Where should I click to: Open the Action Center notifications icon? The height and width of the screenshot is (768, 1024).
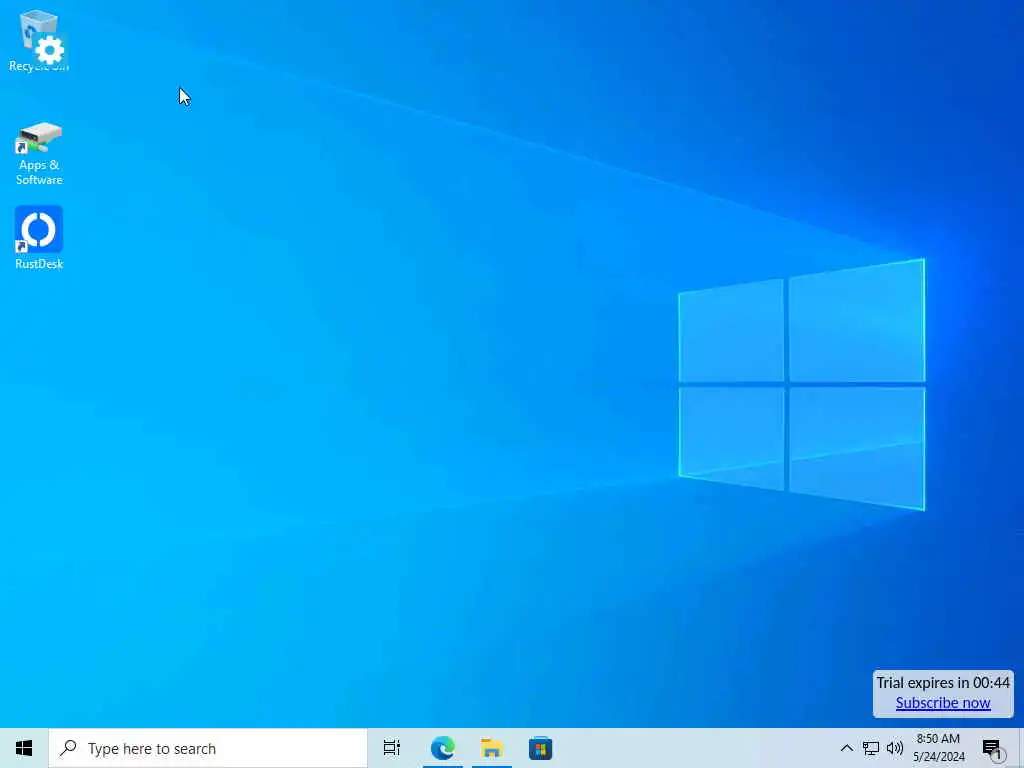(x=993, y=748)
